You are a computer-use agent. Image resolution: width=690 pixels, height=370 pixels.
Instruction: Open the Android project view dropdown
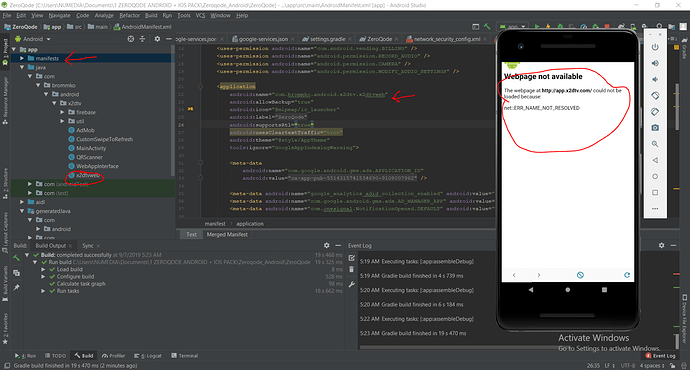(33, 39)
